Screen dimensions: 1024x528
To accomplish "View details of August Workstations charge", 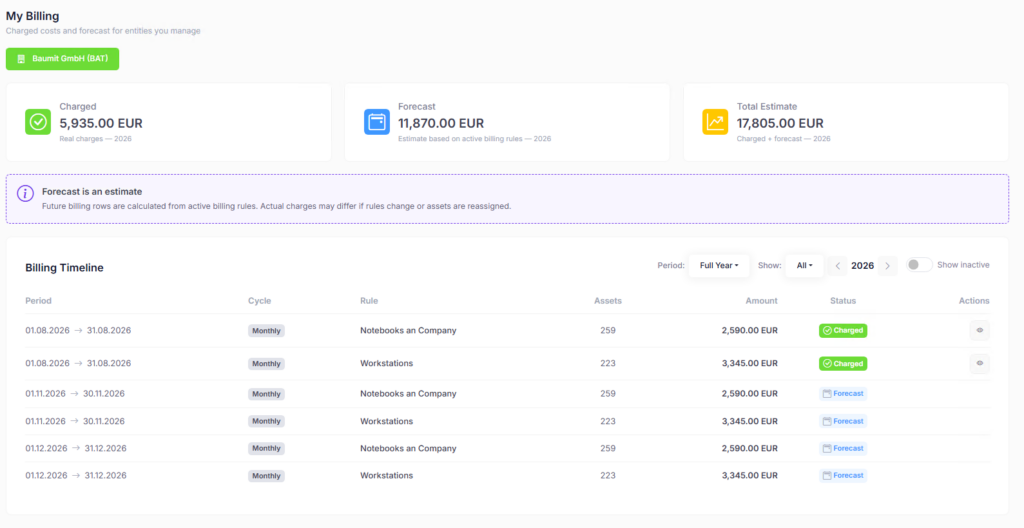I will click(x=980, y=363).
